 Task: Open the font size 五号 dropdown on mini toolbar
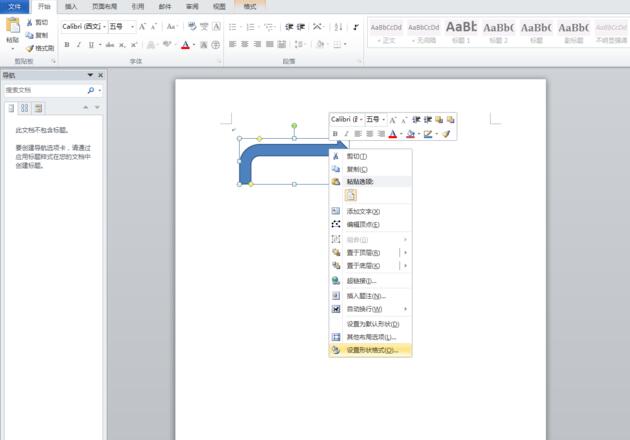383,119
